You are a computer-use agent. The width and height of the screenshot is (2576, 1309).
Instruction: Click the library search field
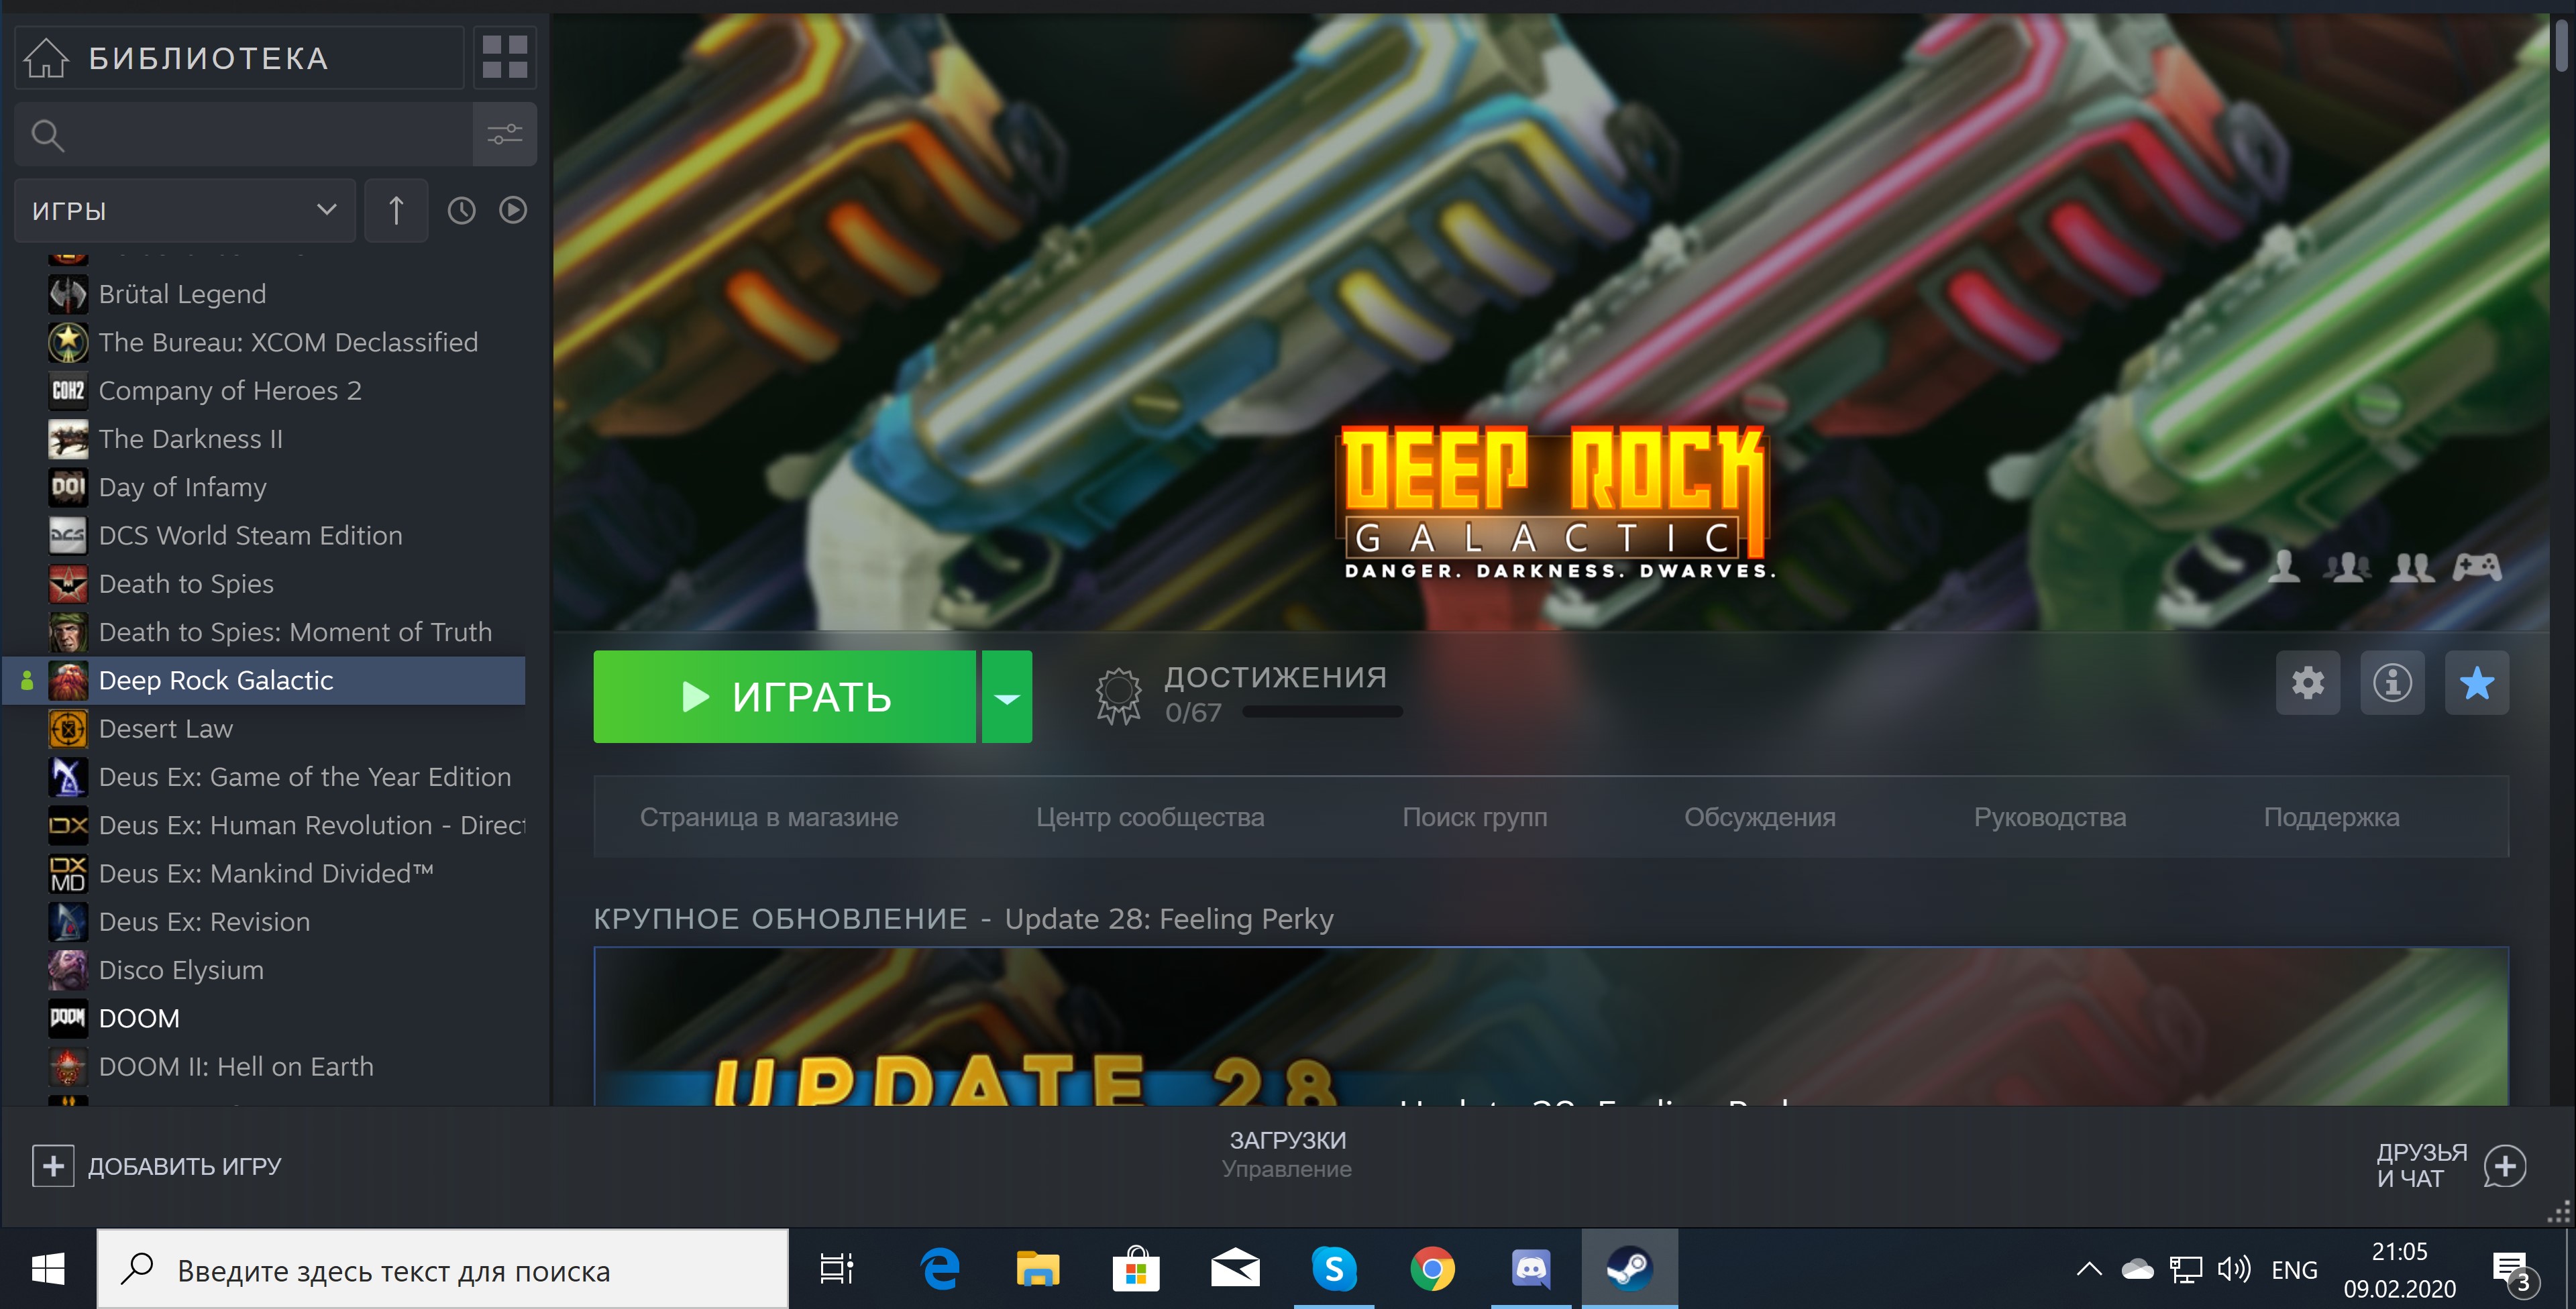click(244, 134)
